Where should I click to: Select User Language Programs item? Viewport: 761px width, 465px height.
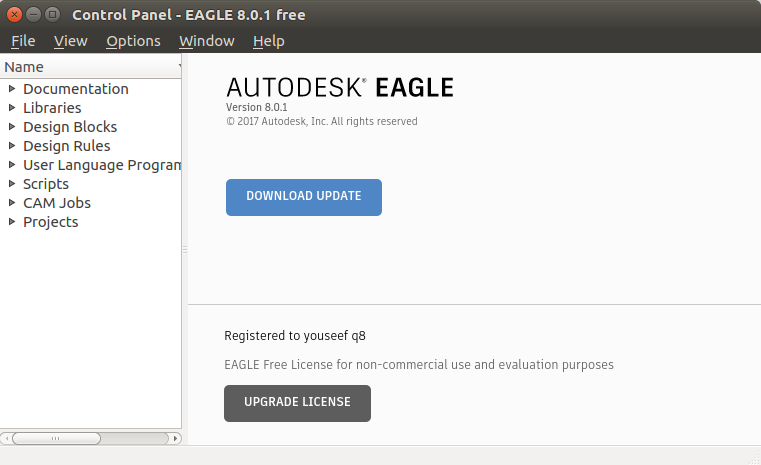(101, 165)
